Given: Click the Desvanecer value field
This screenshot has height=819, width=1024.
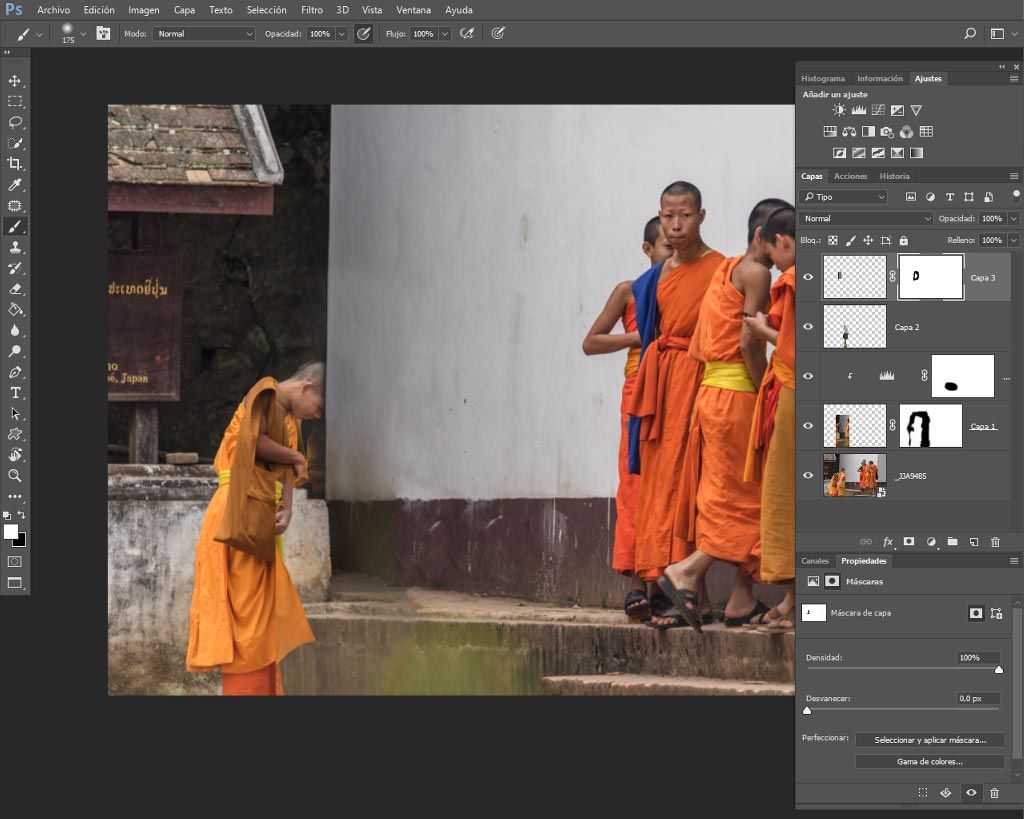Looking at the screenshot, I should (978, 698).
